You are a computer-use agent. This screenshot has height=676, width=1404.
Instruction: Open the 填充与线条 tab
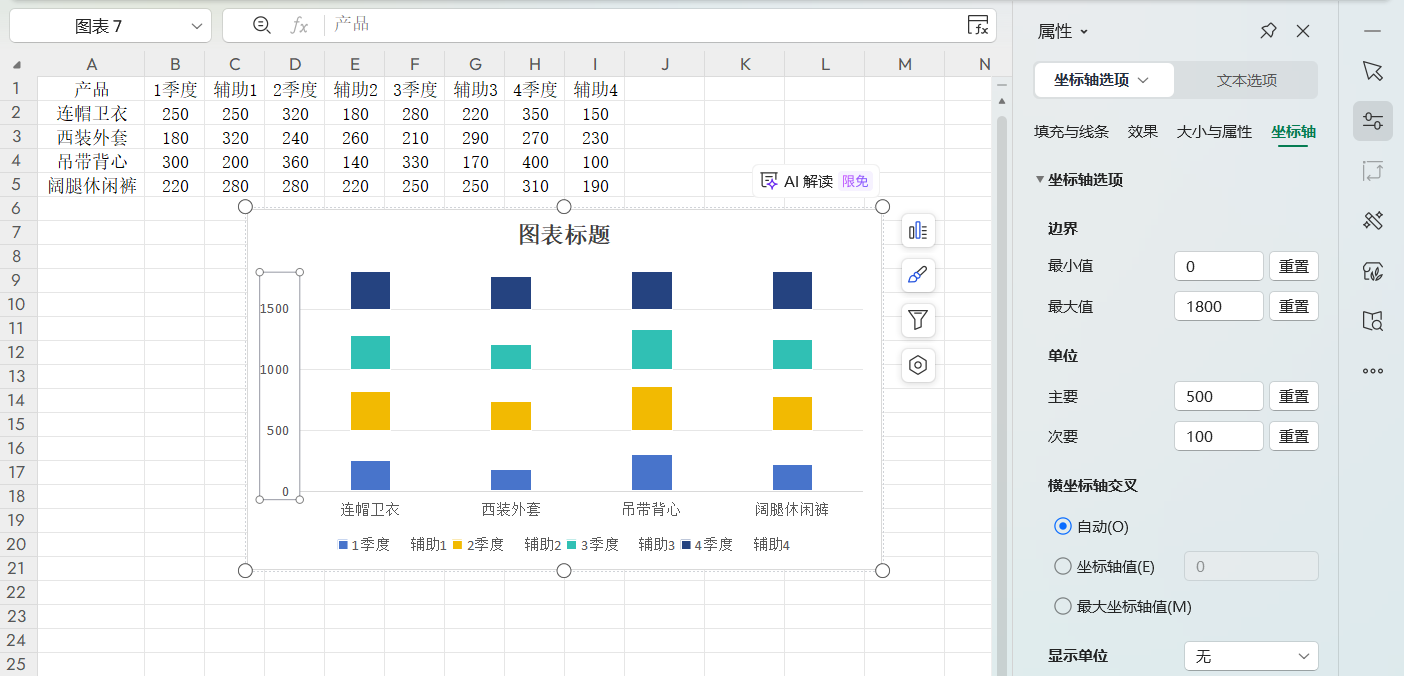tap(1072, 130)
